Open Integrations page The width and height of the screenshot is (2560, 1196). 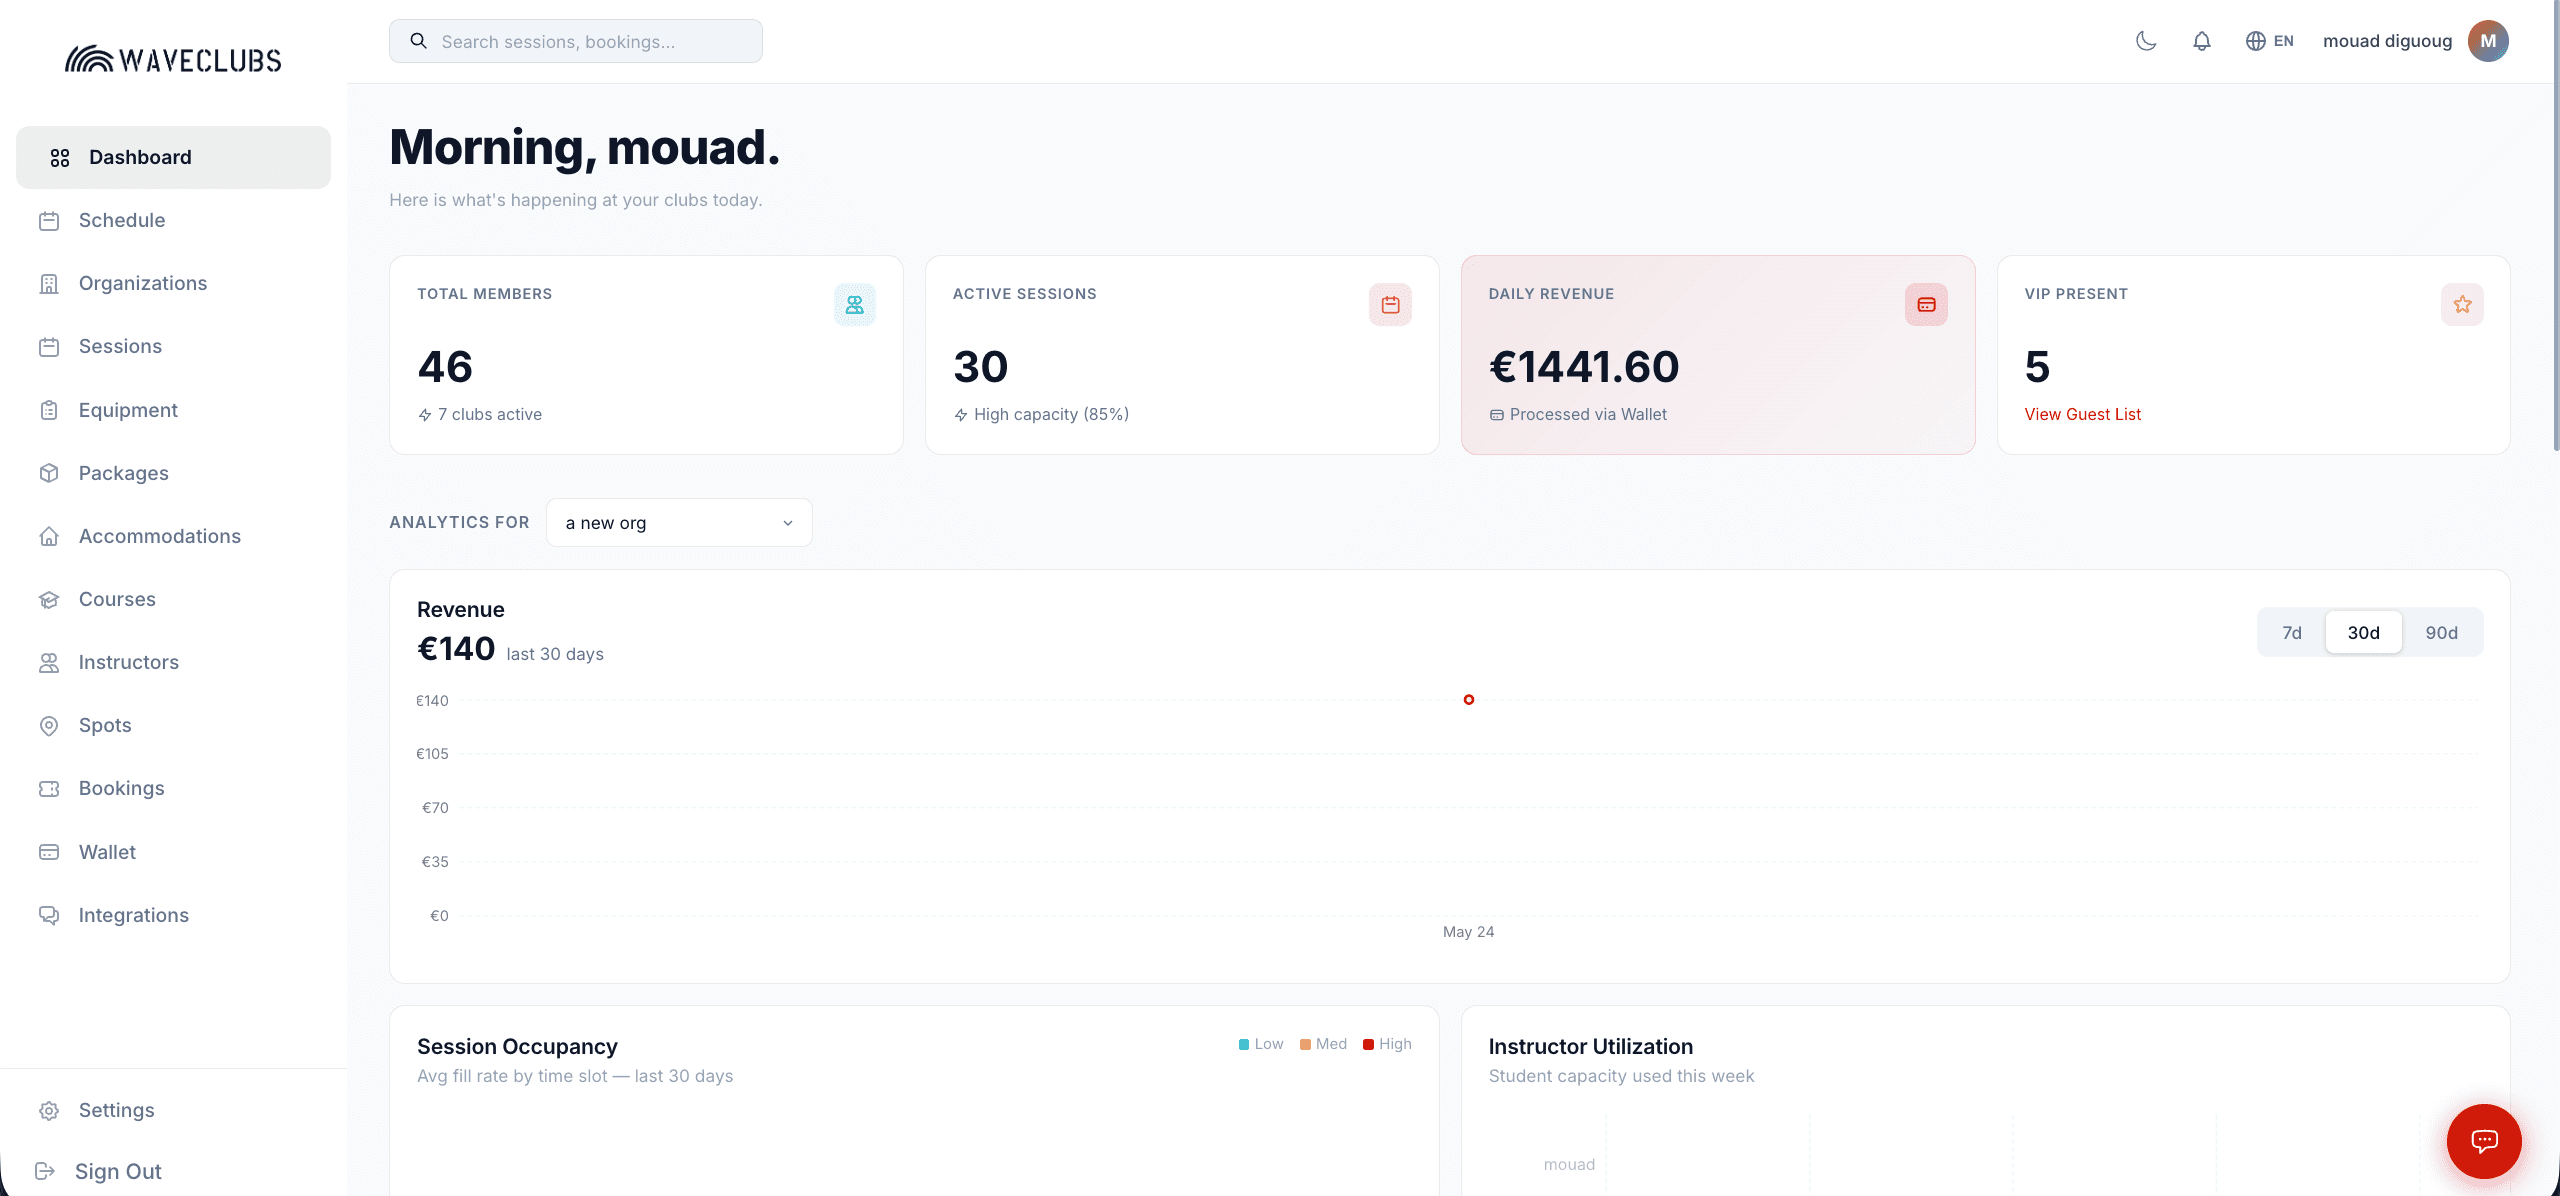(x=173, y=915)
